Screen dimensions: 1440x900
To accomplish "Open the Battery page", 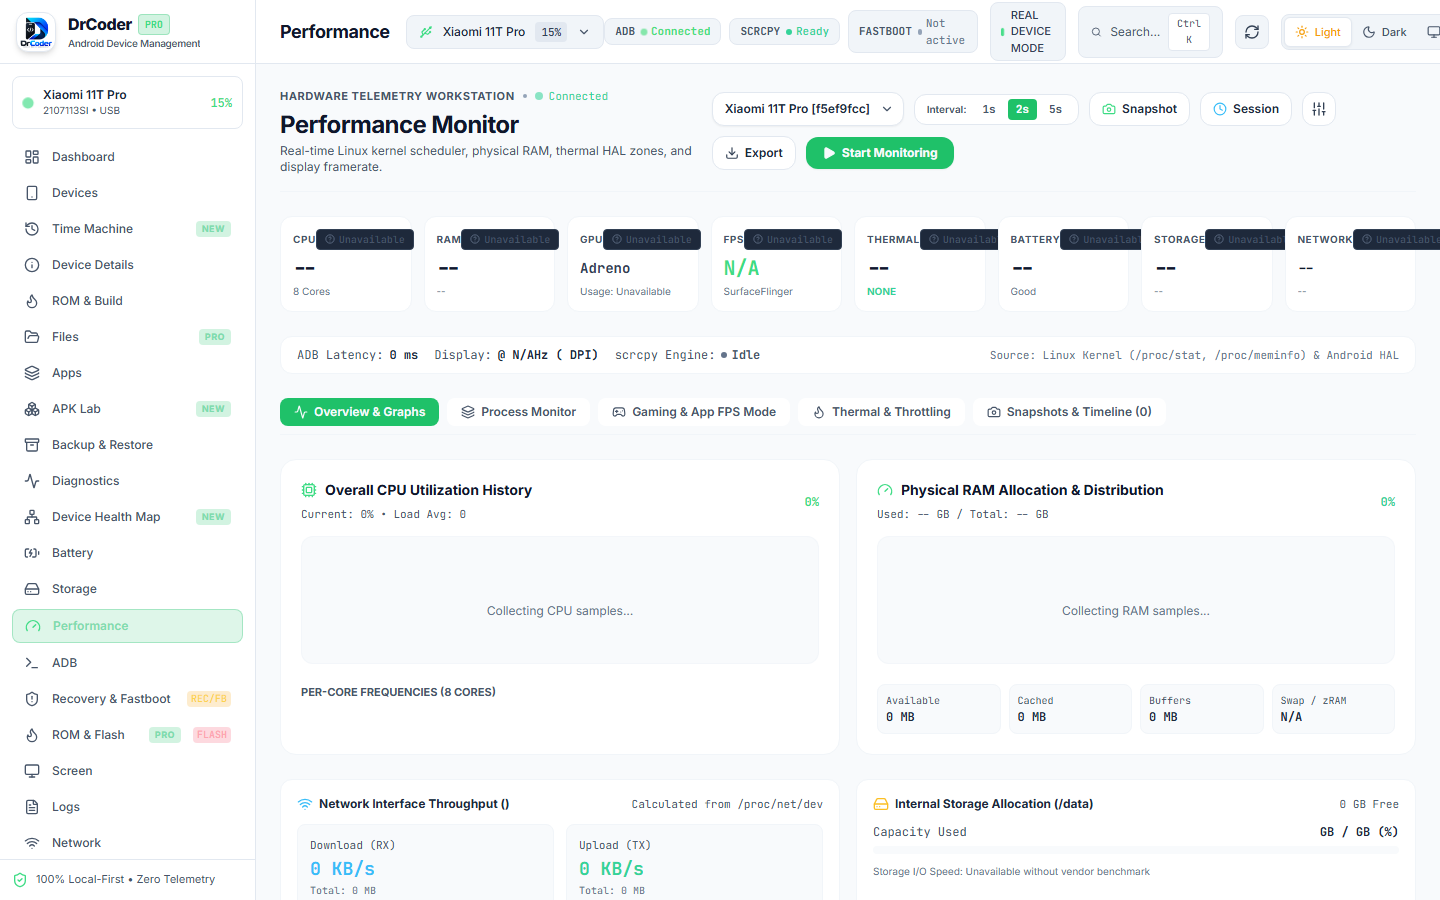I will click(x=127, y=553).
